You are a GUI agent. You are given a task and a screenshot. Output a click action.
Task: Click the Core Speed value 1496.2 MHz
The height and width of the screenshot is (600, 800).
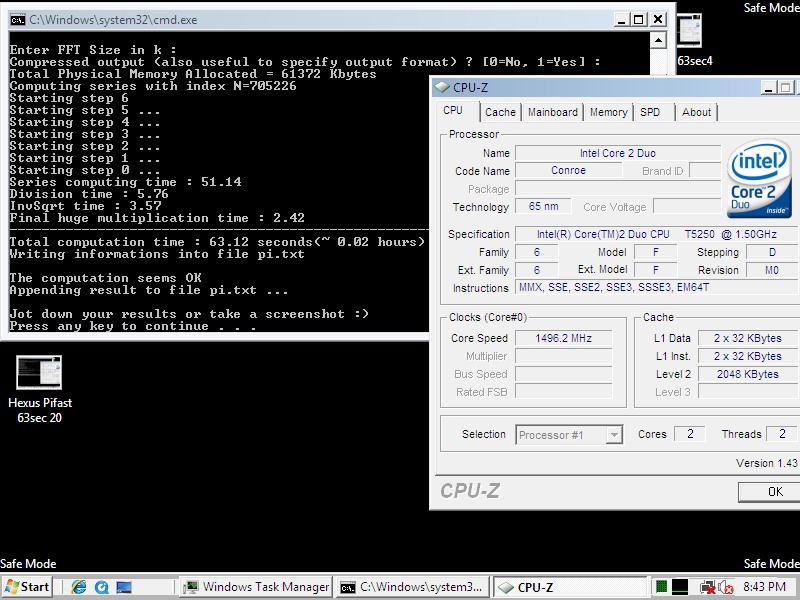pyautogui.click(x=563, y=338)
